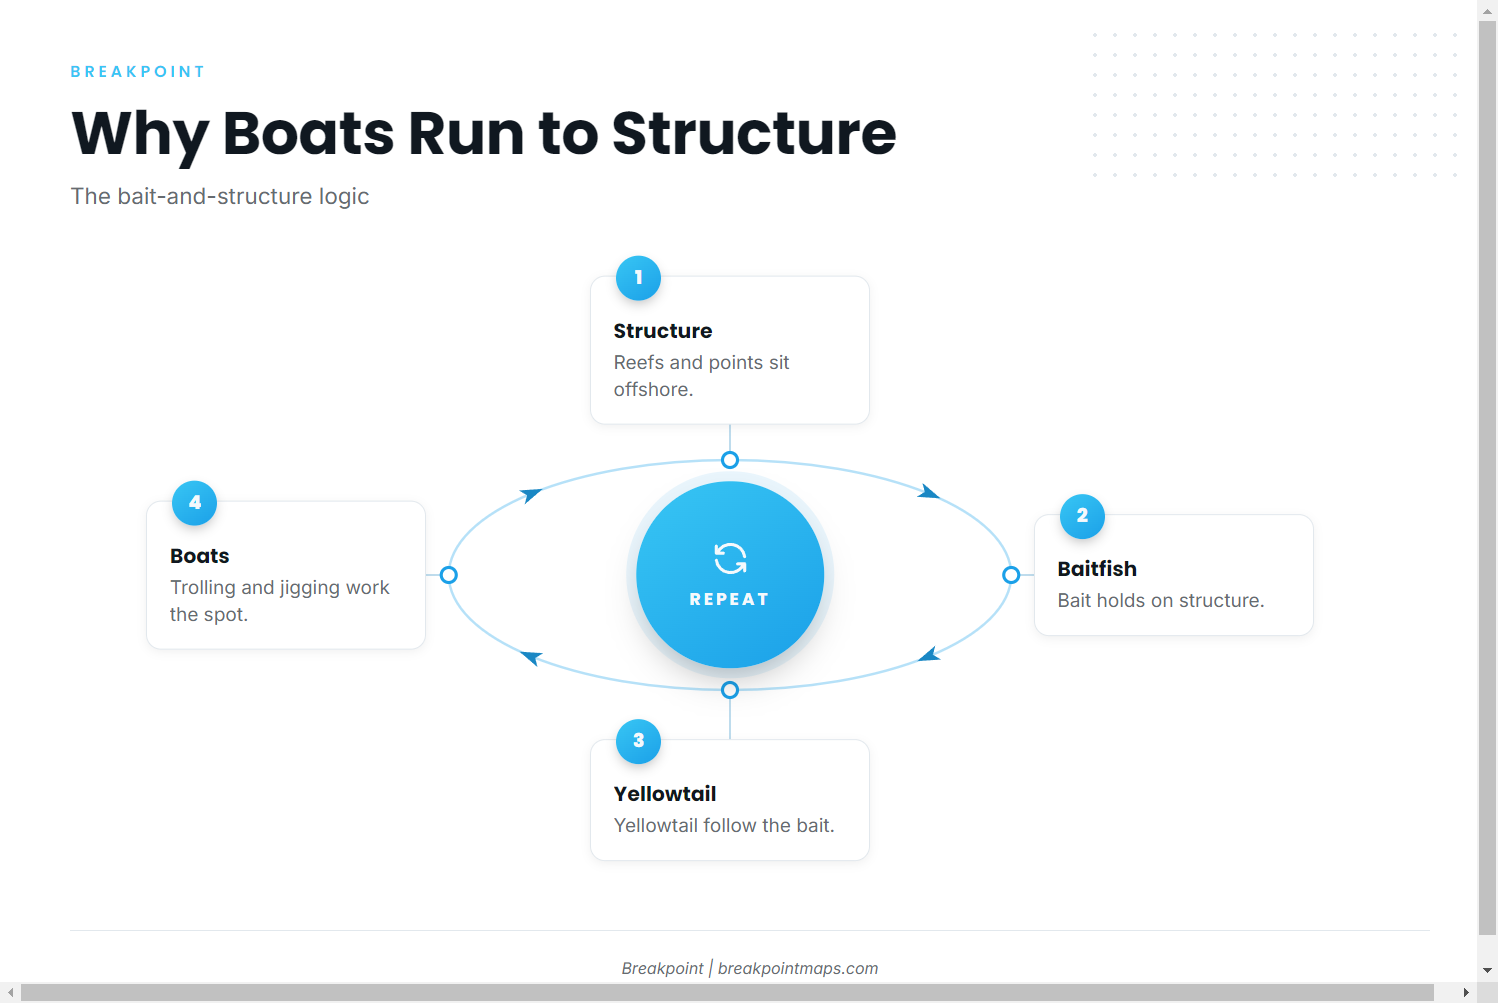Click the number 4 badge on the Boats card

[x=194, y=503]
